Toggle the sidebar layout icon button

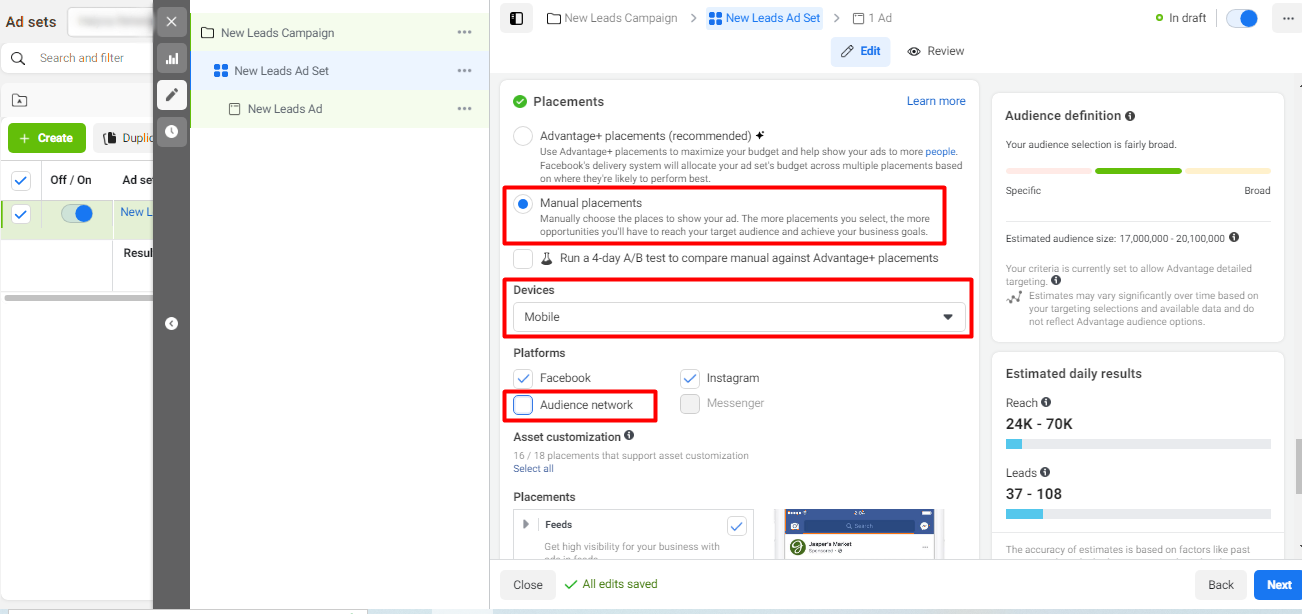[x=516, y=18]
